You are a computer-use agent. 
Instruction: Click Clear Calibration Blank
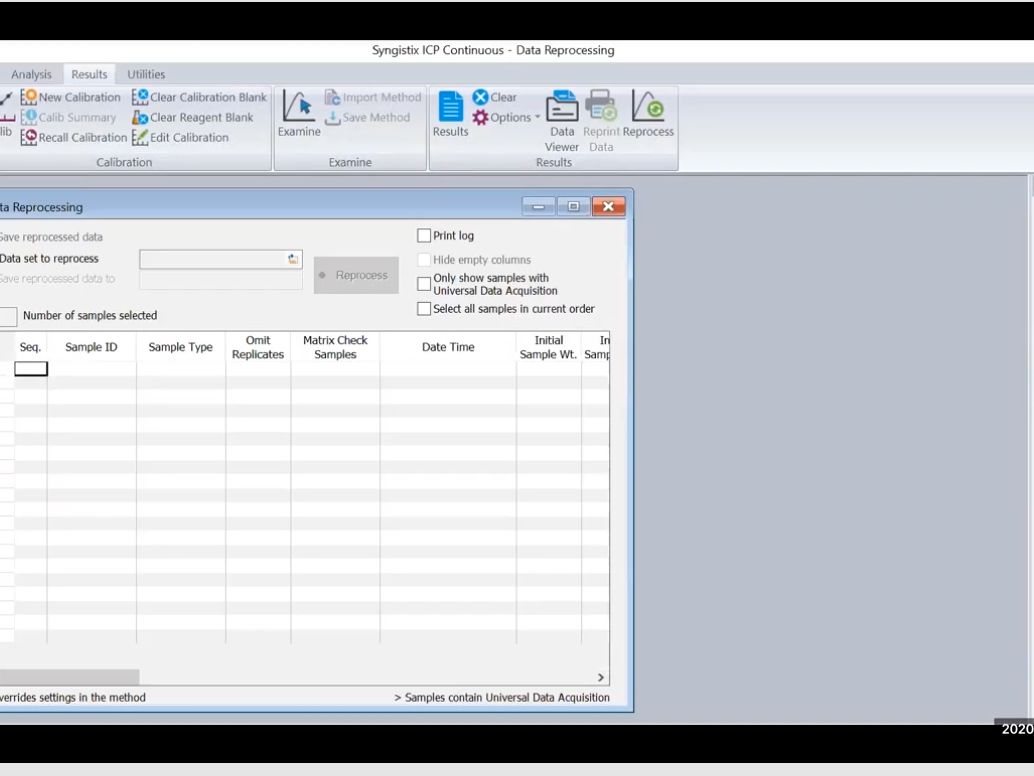(x=199, y=97)
